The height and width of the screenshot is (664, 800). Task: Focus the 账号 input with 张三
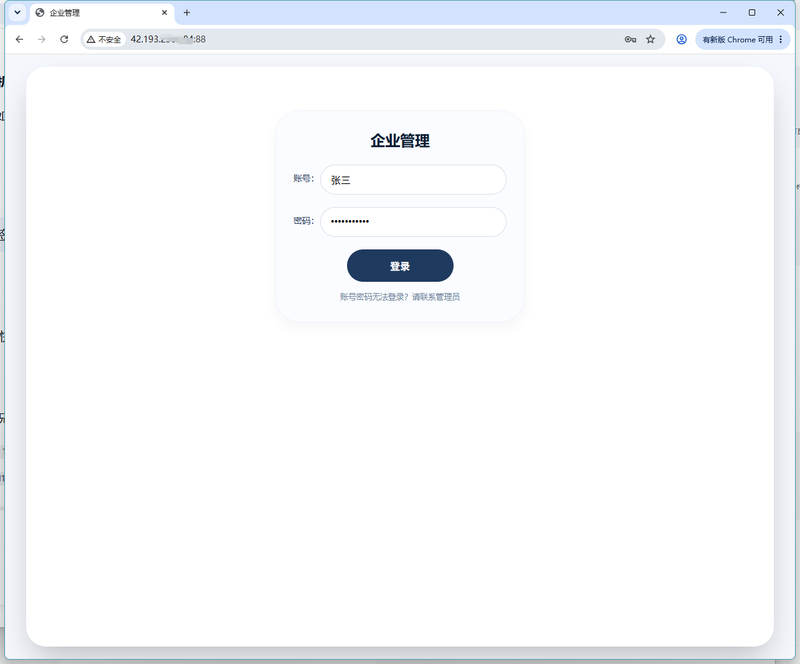[413, 180]
